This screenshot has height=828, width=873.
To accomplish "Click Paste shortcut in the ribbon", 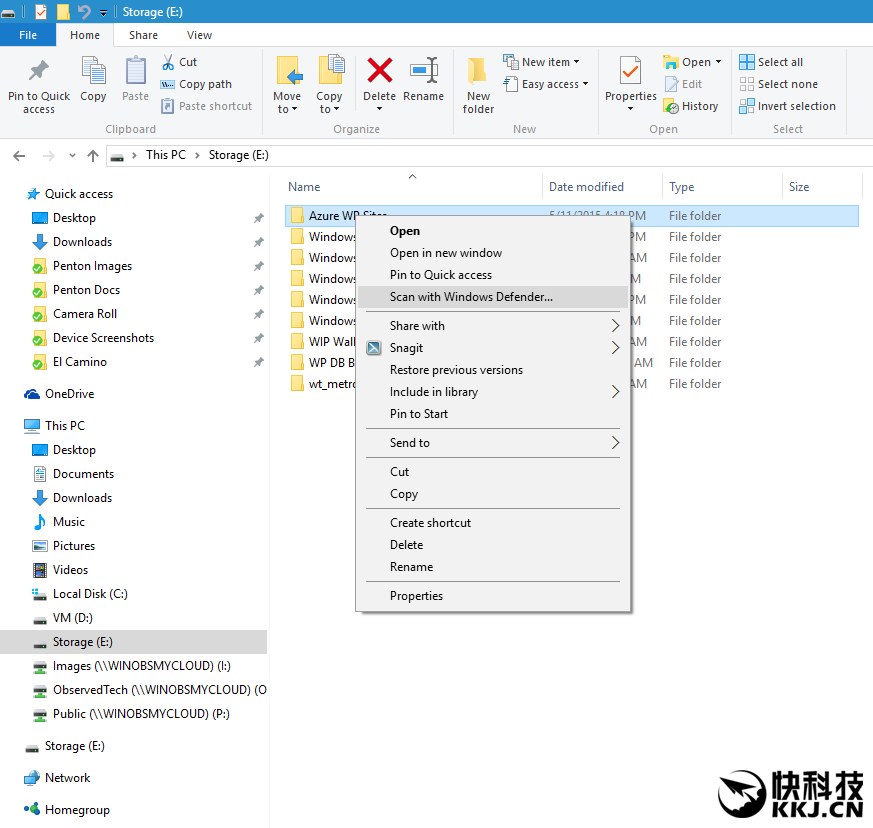I will tap(207, 106).
